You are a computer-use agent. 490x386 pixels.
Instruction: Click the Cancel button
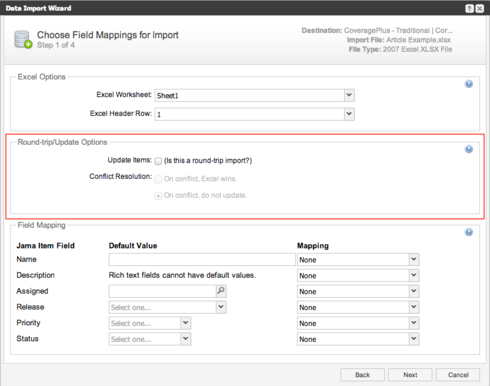click(458, 375)
